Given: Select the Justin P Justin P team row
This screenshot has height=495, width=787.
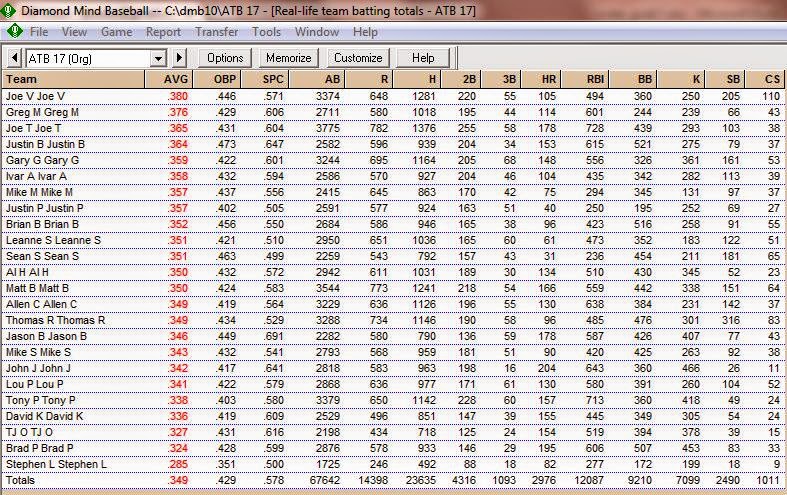Looking at the screenshot, I should [x=394, y=208].
